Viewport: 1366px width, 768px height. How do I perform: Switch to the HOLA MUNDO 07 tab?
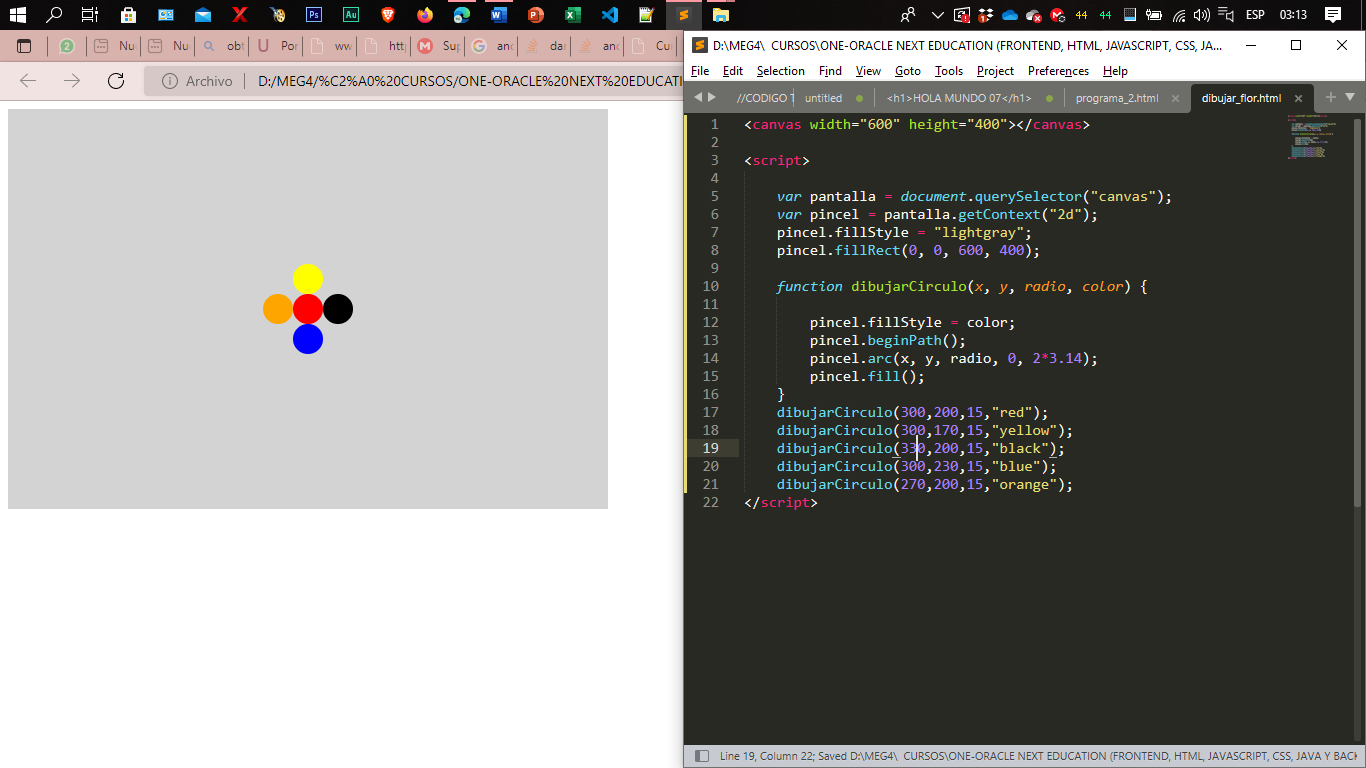tap(959, 98)
